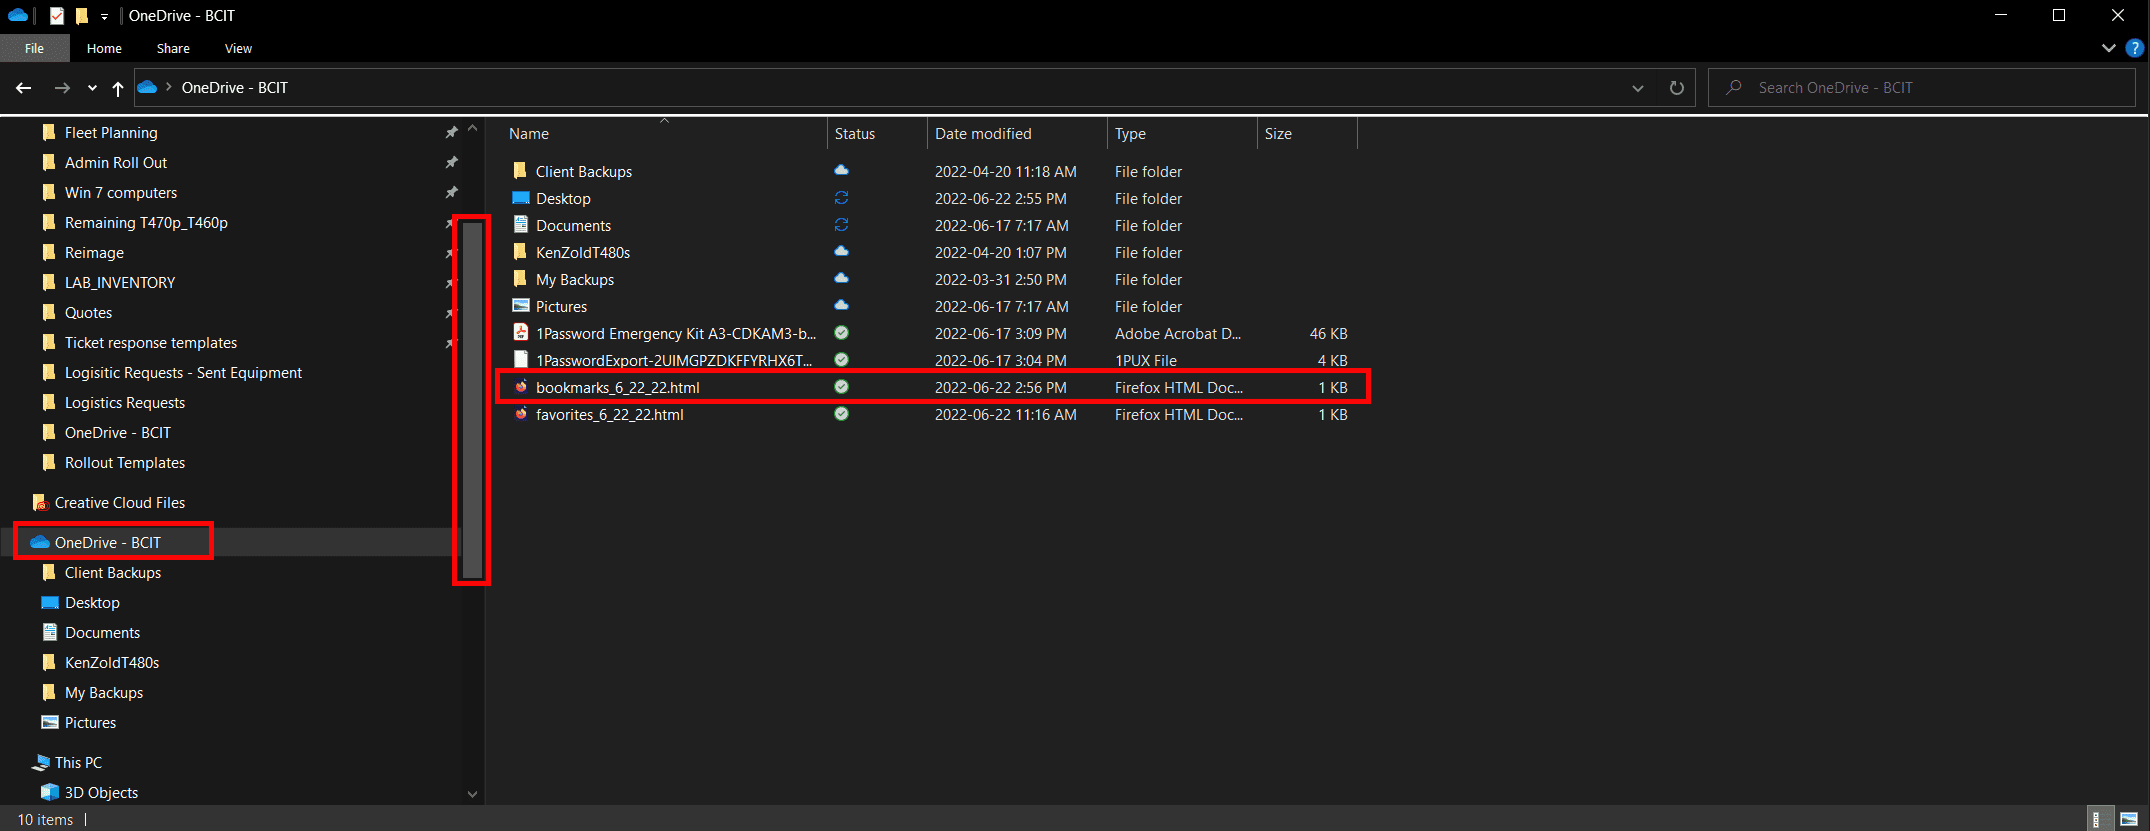Switch to large icons view in status bar
This screenshot has height=831, width=2150.
(x=2129, y=819)
